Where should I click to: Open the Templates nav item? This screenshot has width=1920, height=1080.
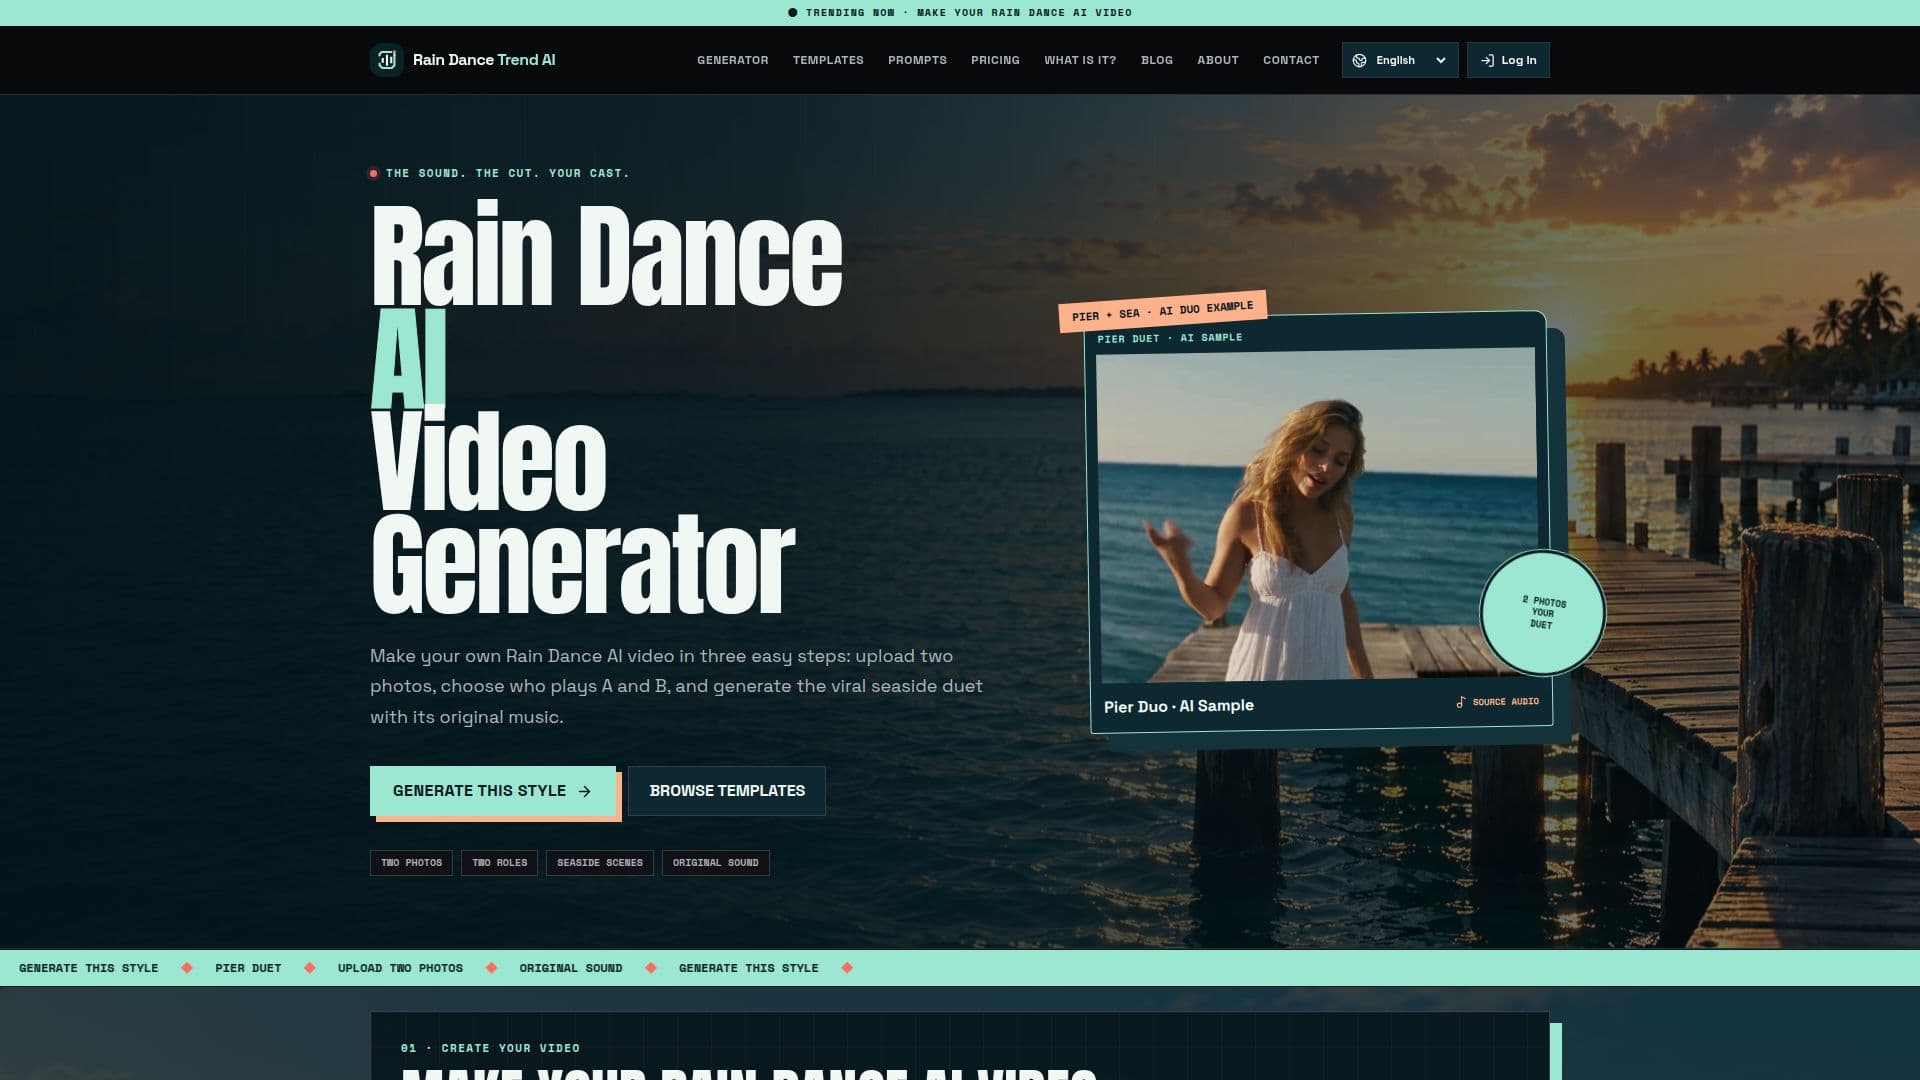point(828,60)
